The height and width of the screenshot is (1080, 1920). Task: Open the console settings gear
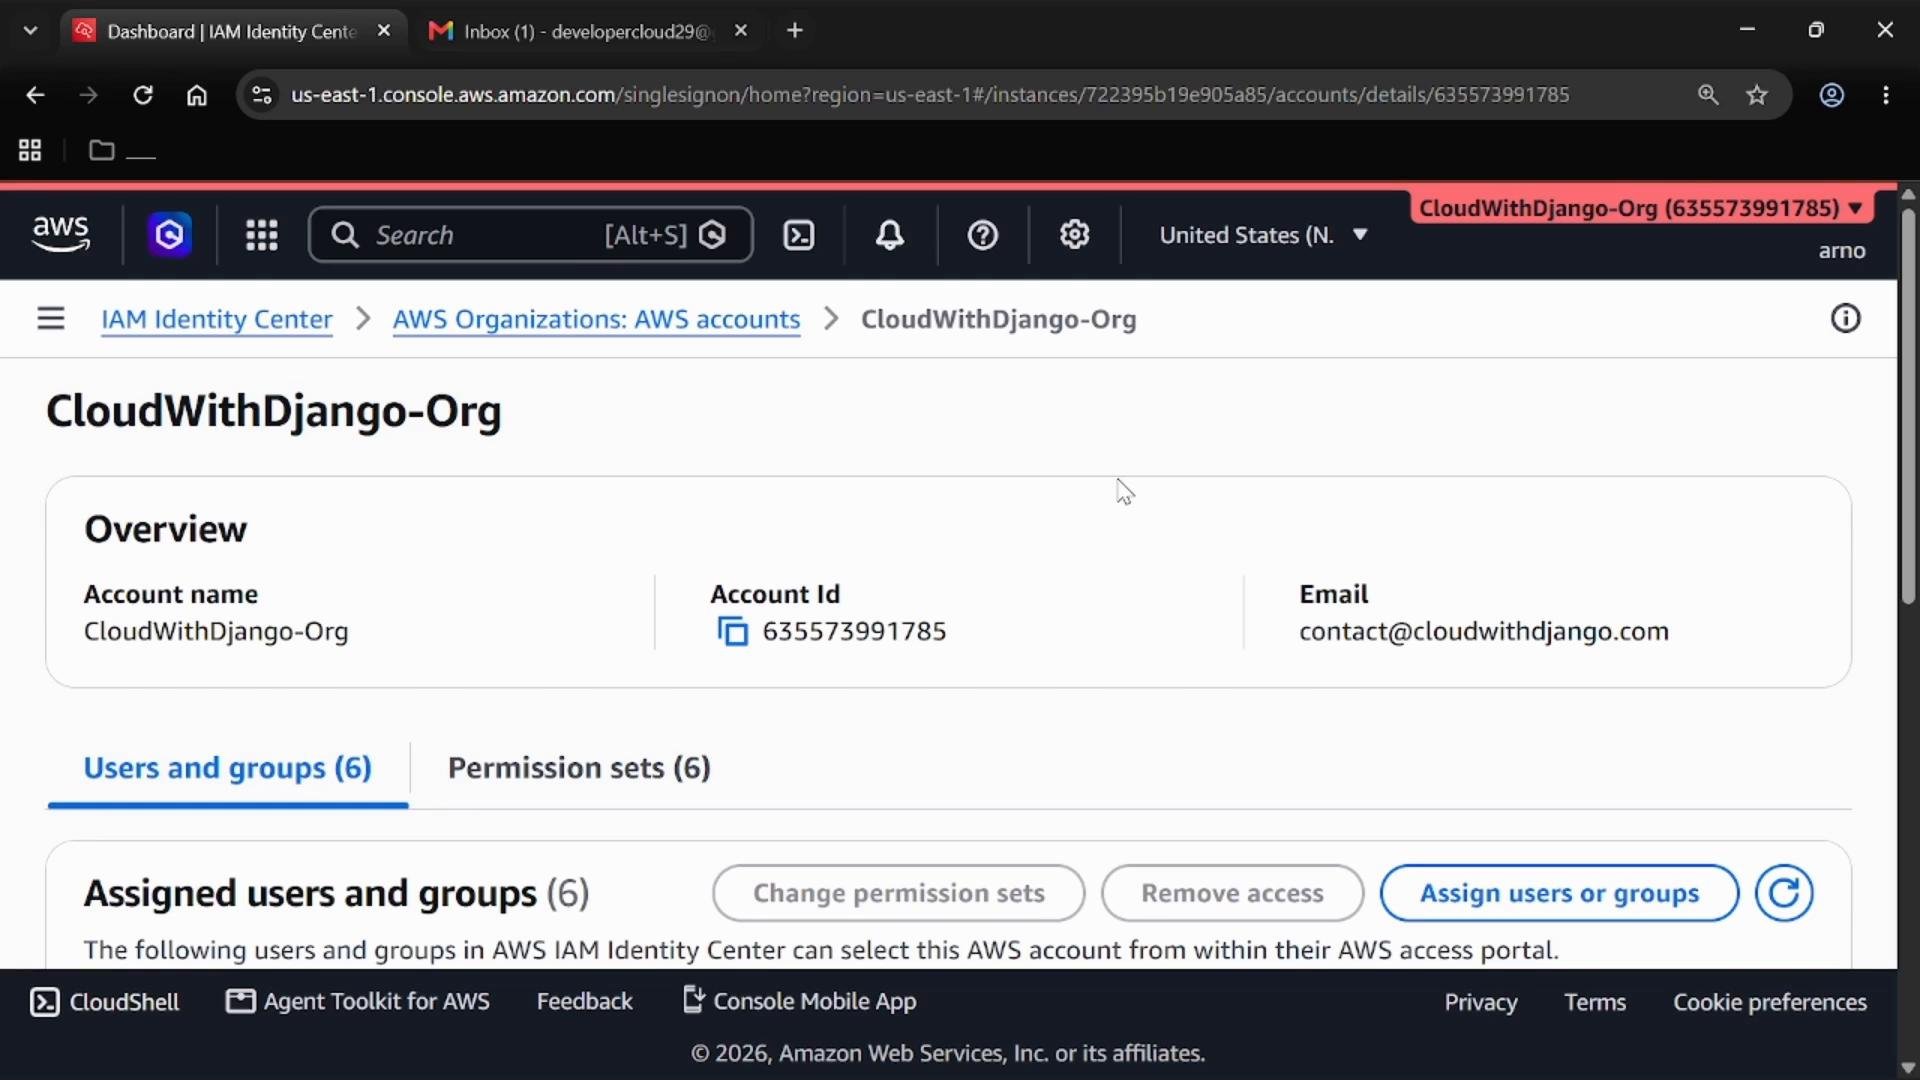1074,235
